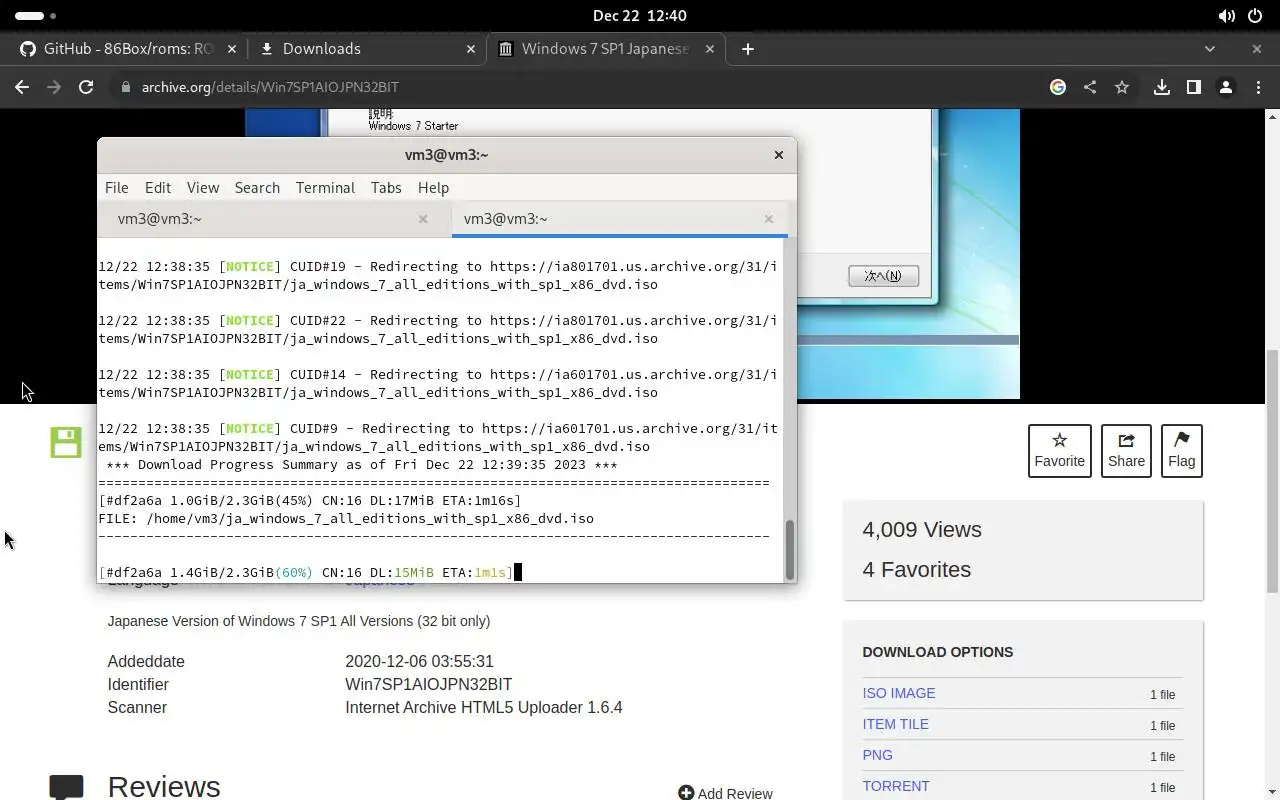Open terminal Help menu
This screenshot has height=800, width=1280.
coord(433,188)
